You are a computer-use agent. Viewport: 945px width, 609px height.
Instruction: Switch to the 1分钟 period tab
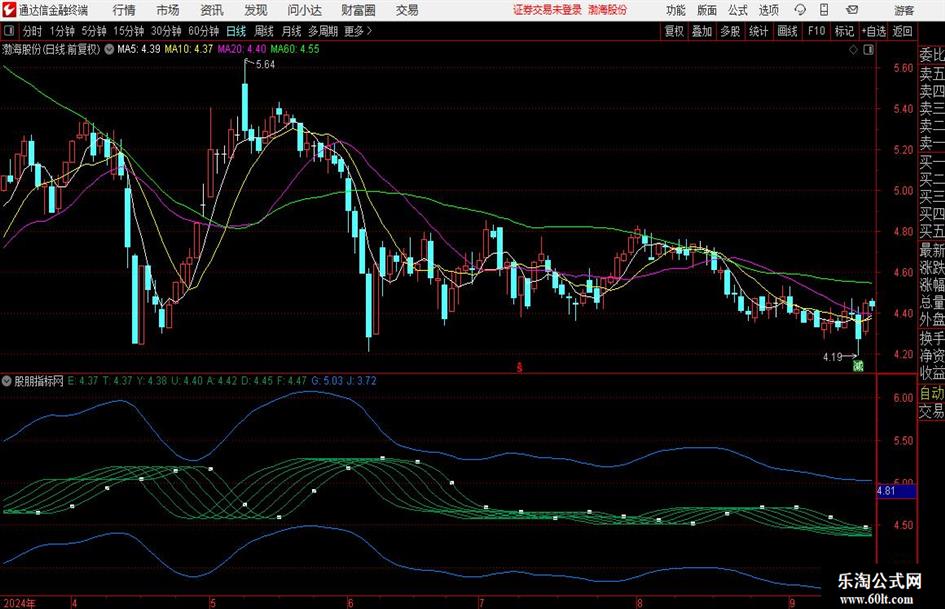pyautogui.click(x=62, y=31)
